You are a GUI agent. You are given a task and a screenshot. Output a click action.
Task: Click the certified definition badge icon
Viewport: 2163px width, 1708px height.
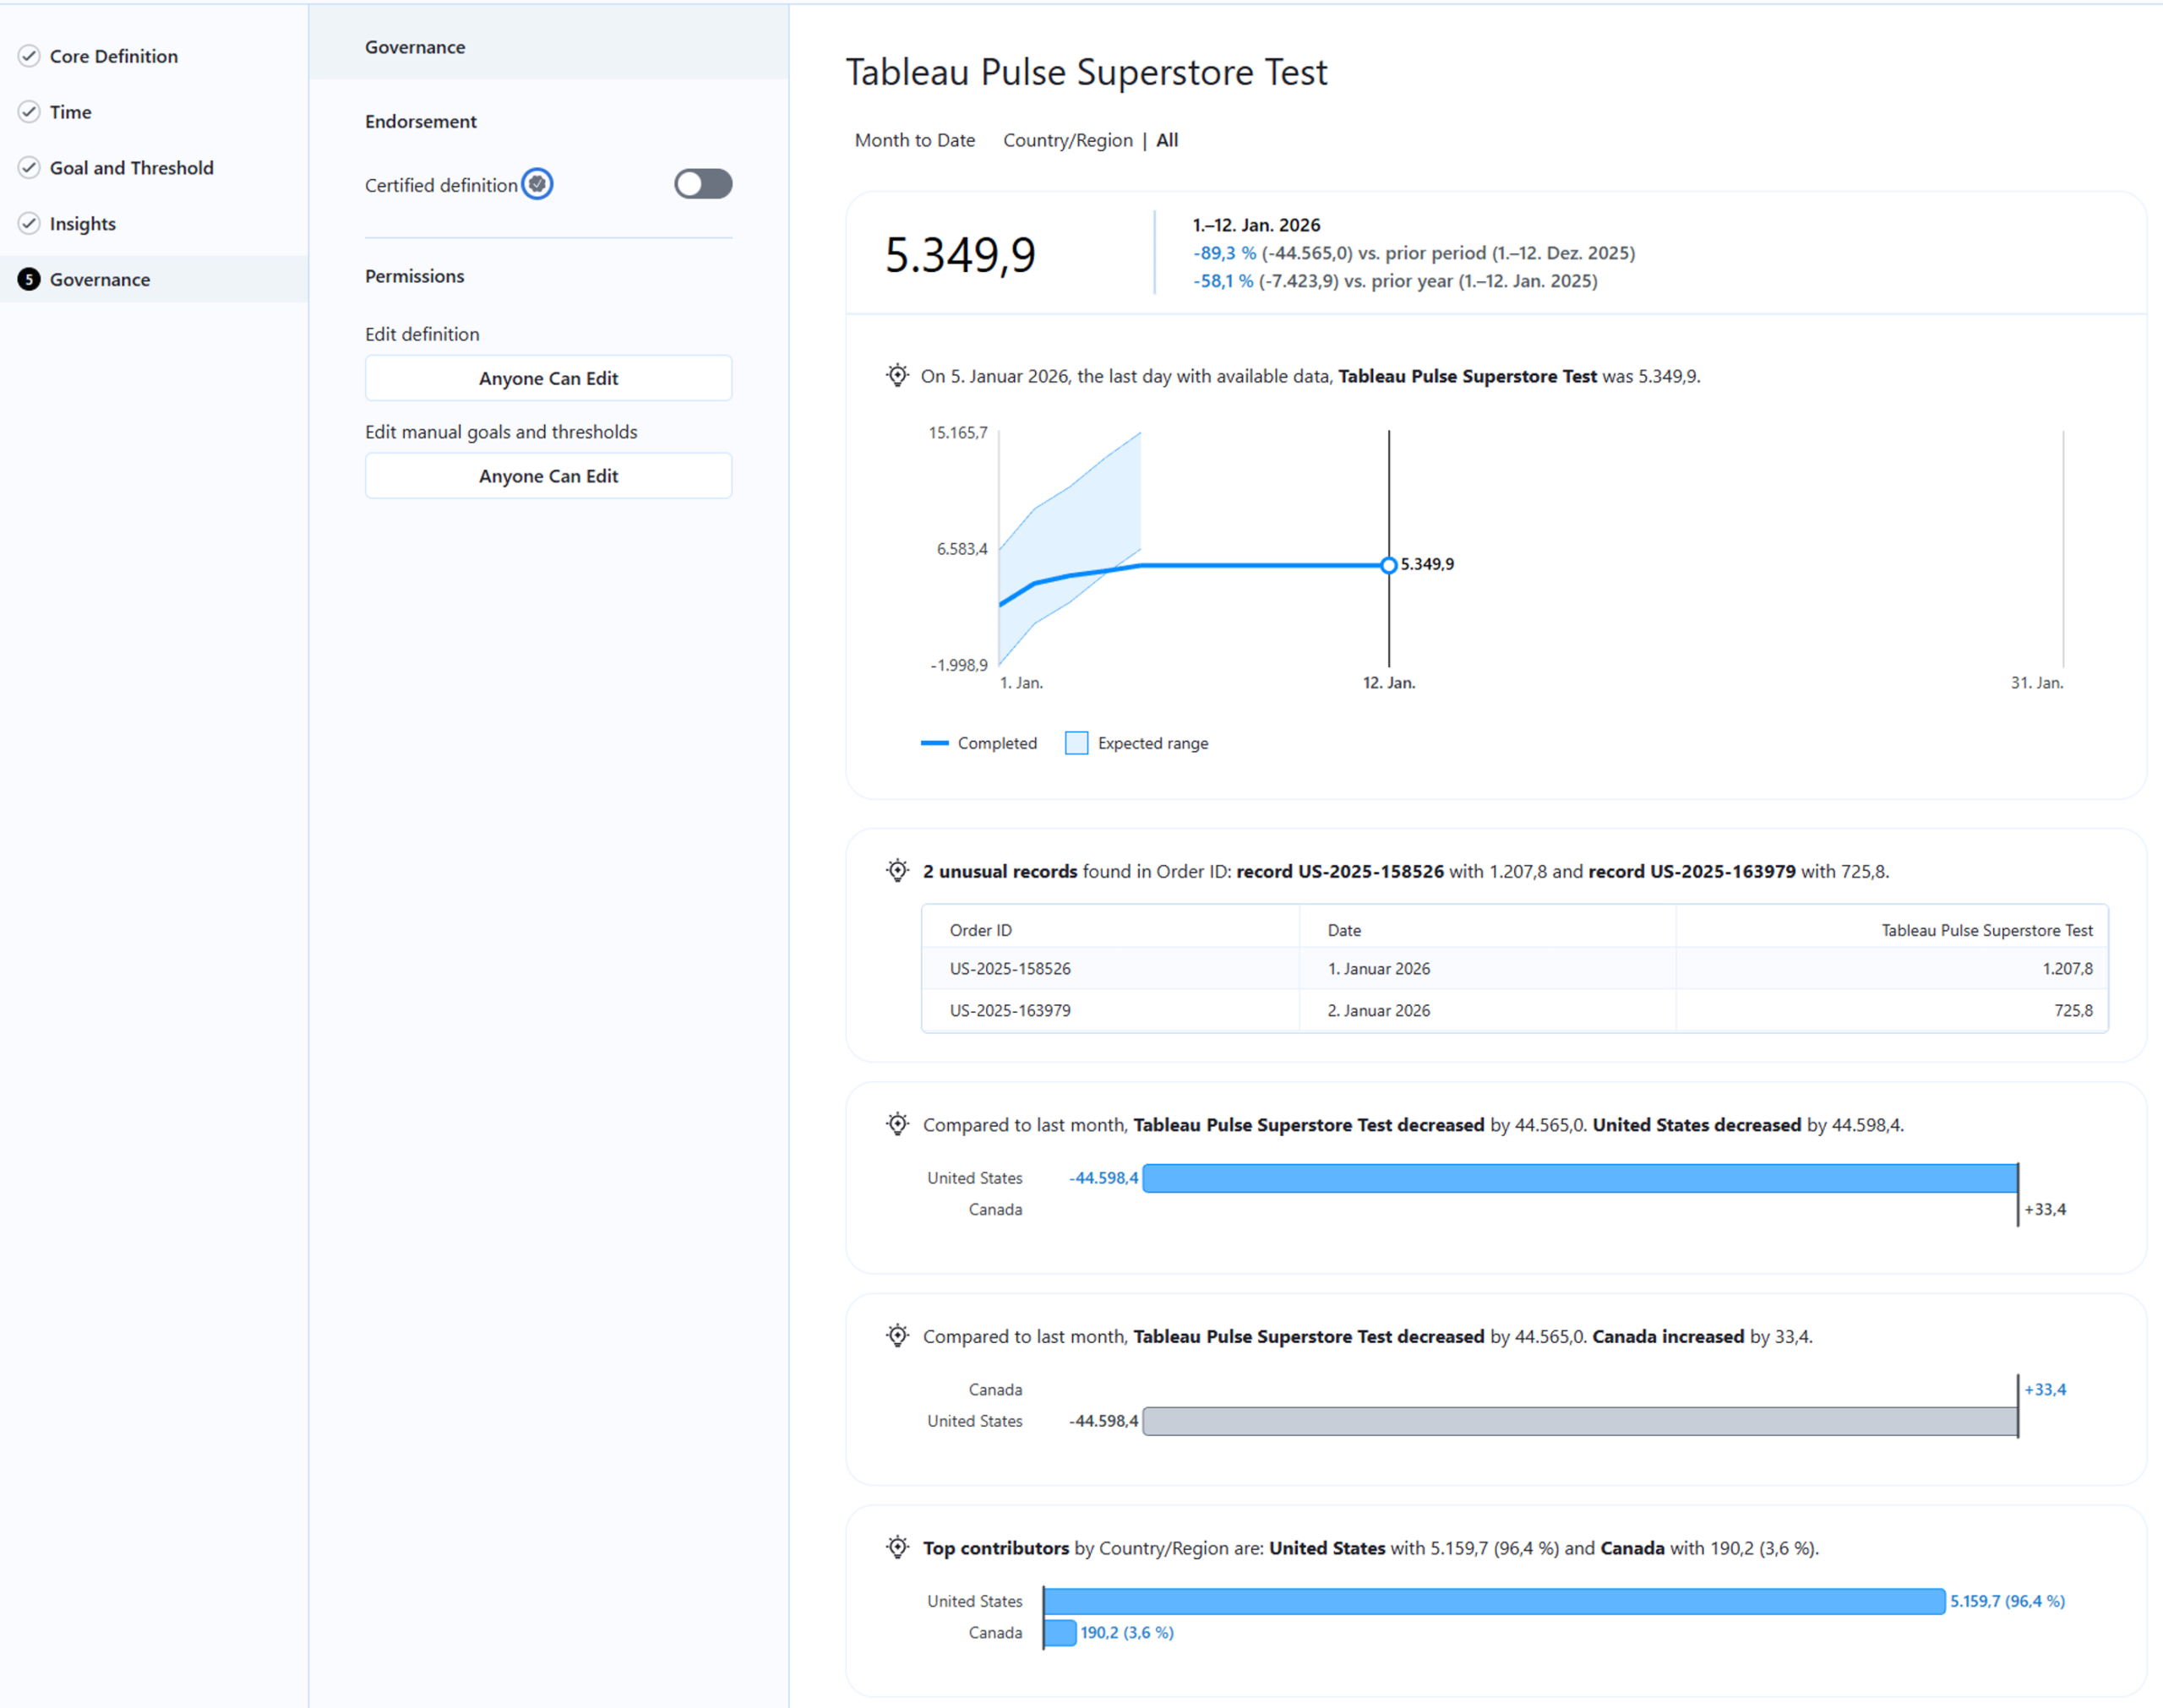[537, 184]
